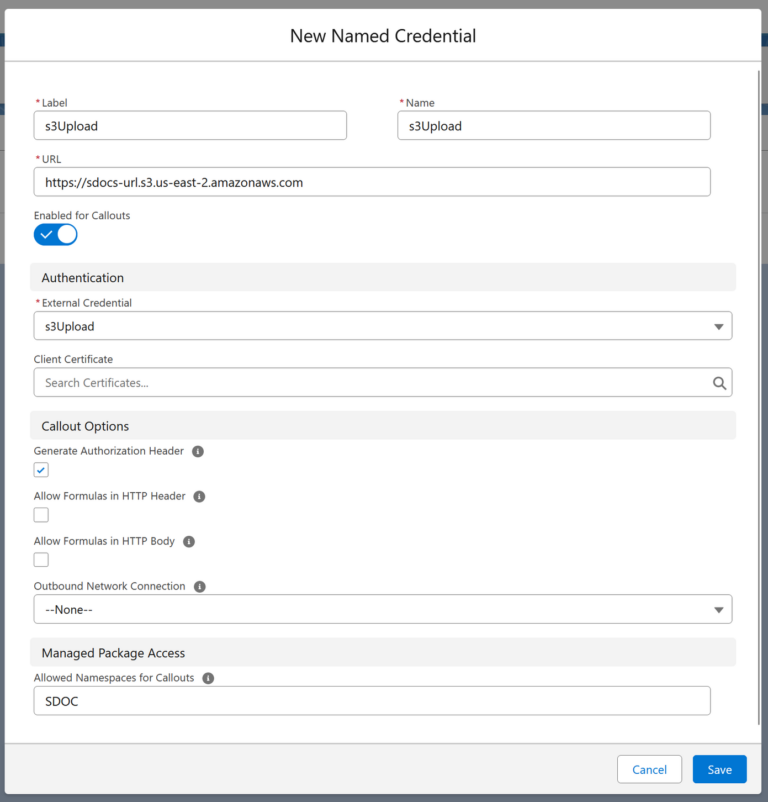Enable Allow Formulas in HTTP Header

click(41, 514)
